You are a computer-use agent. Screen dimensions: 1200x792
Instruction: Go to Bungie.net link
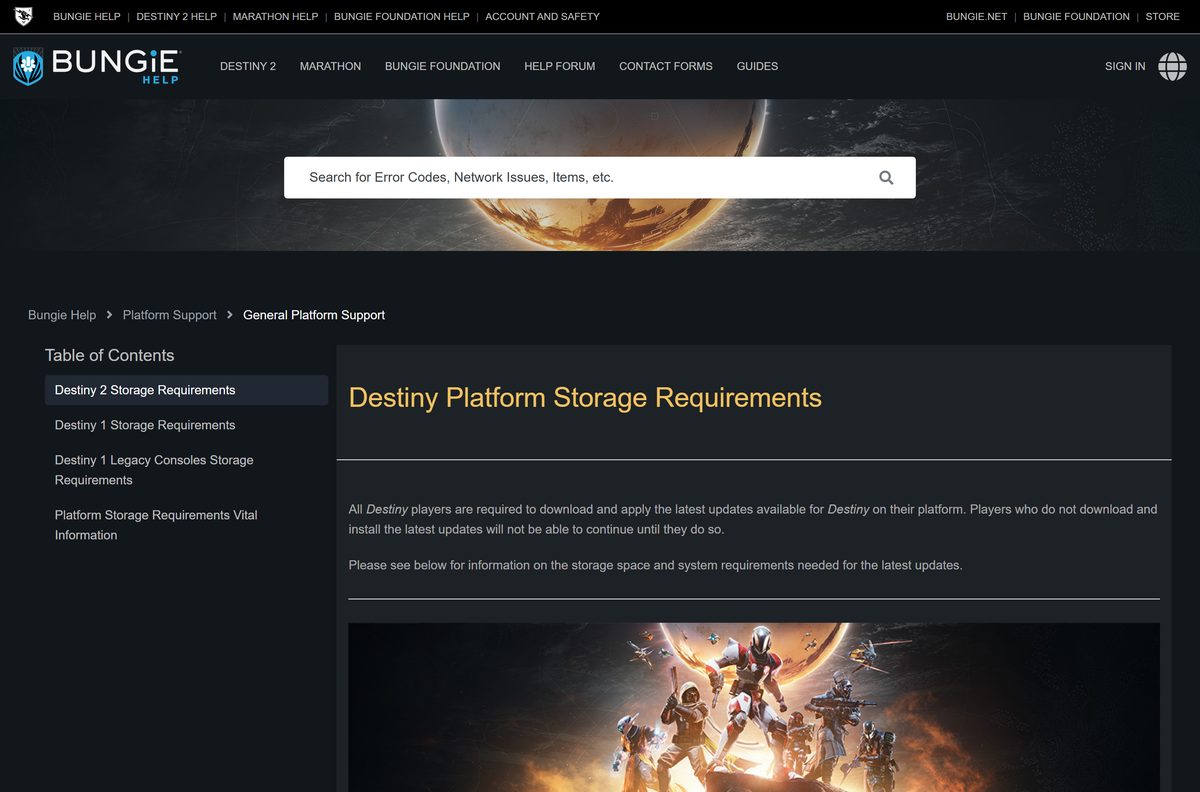click(x=976, y=16)
